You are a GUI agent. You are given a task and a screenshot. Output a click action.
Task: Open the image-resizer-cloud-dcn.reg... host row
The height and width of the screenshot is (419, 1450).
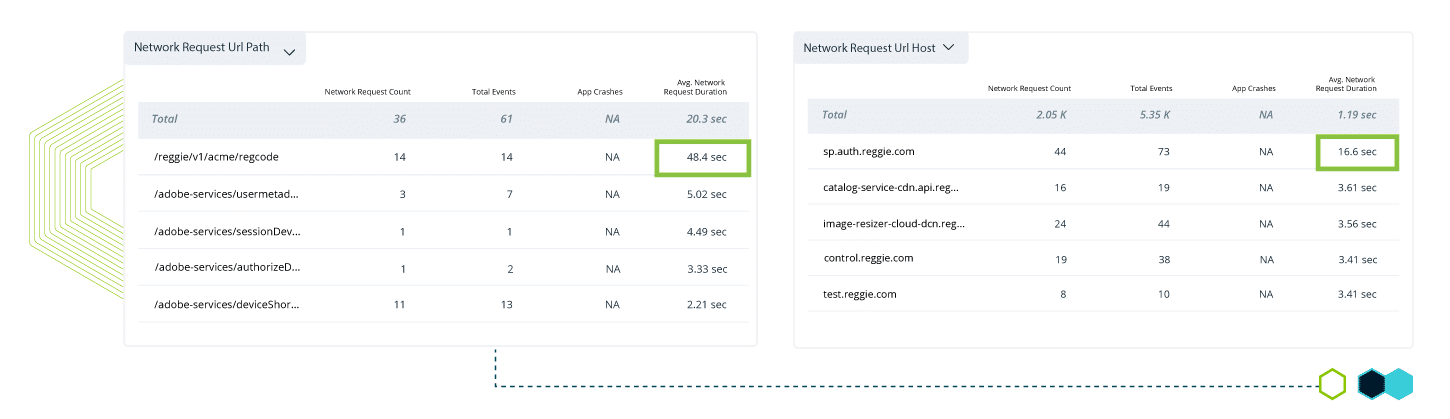coord(894,223)
